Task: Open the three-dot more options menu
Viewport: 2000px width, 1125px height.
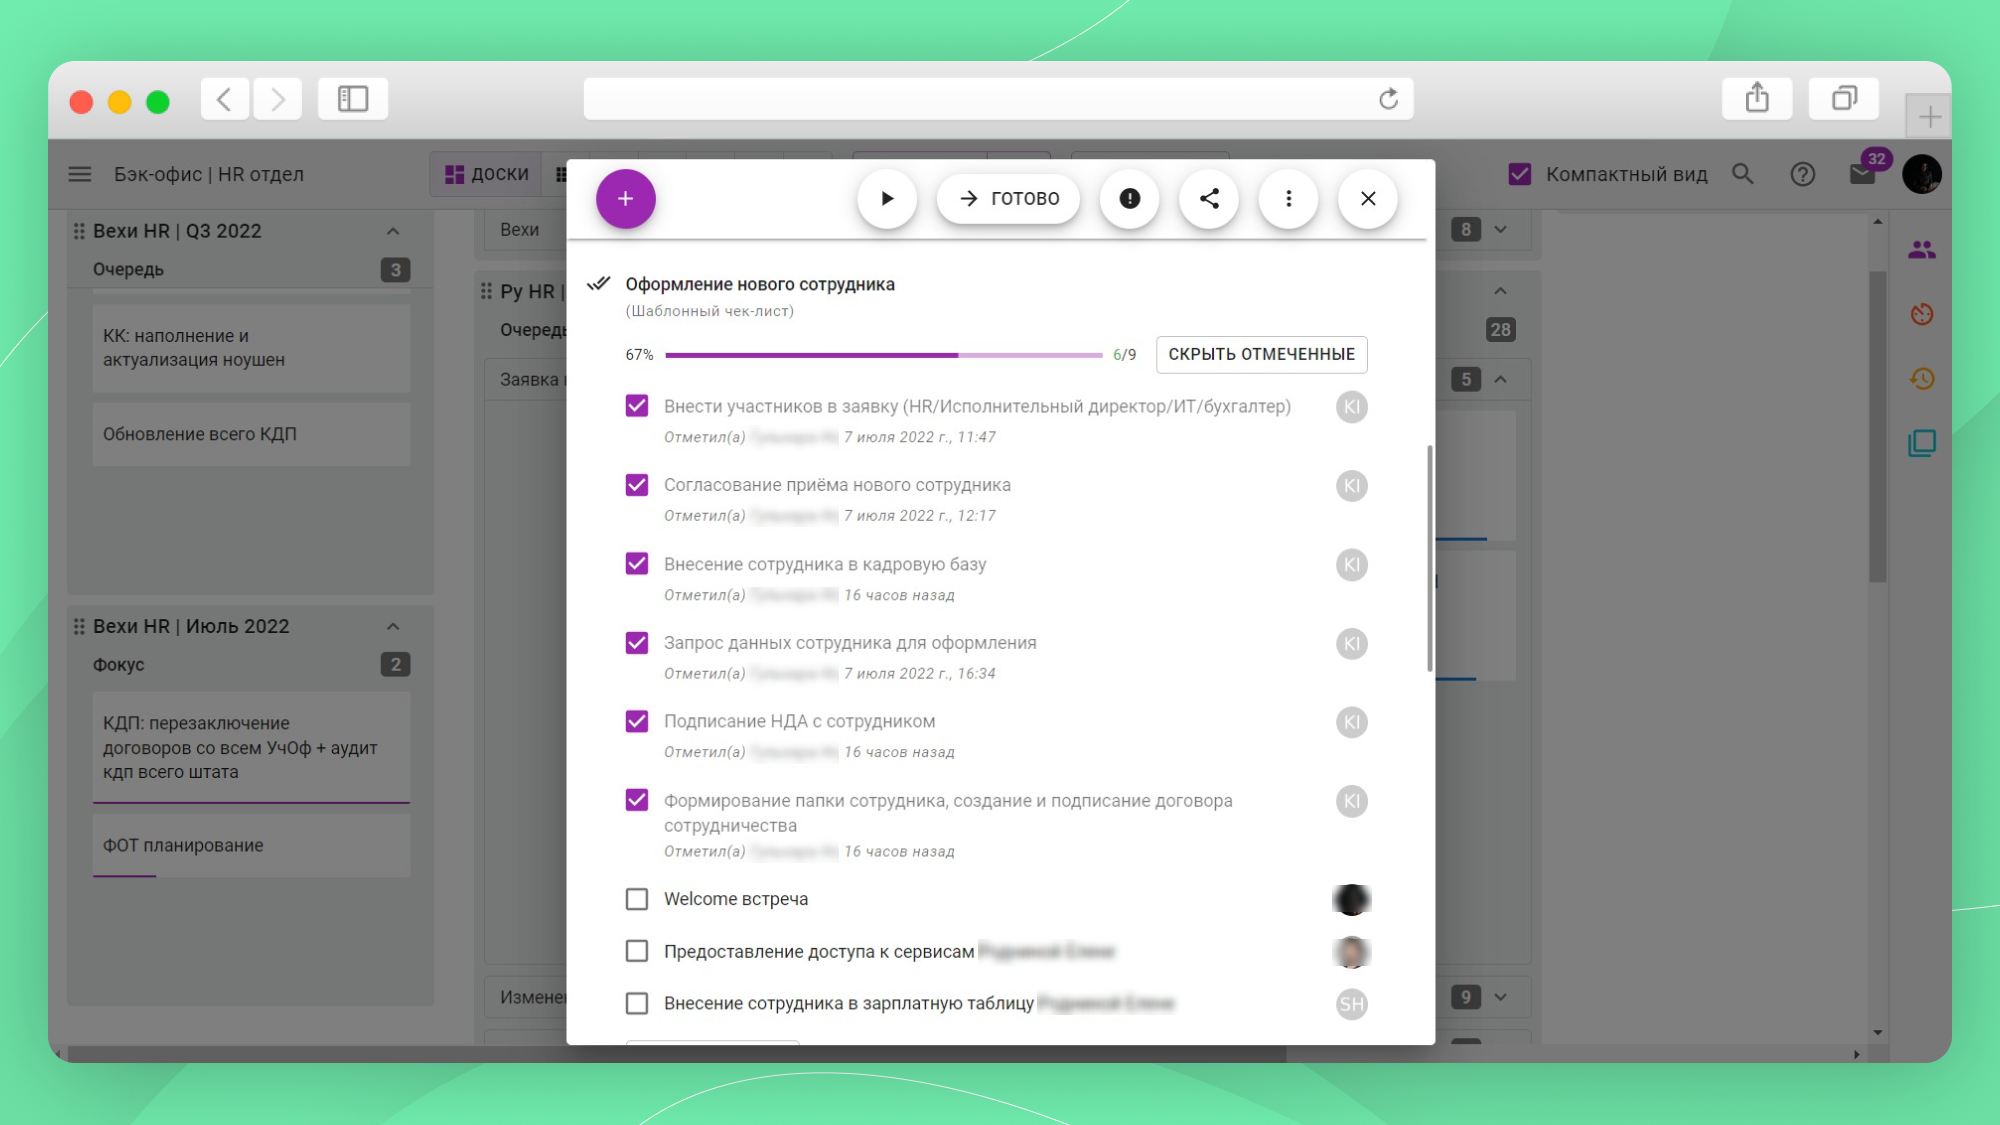Action: [x=1288, y=198]
